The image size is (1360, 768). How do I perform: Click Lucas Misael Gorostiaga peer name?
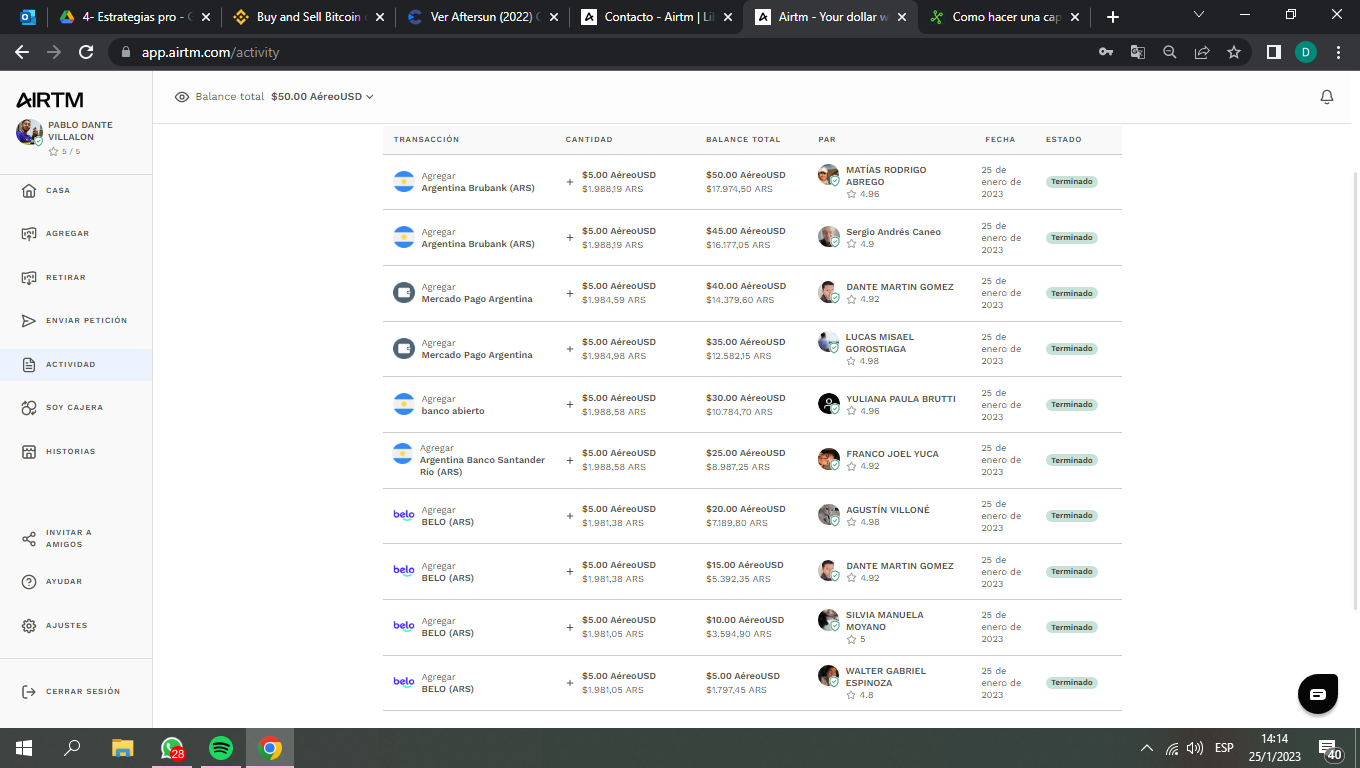880,343
